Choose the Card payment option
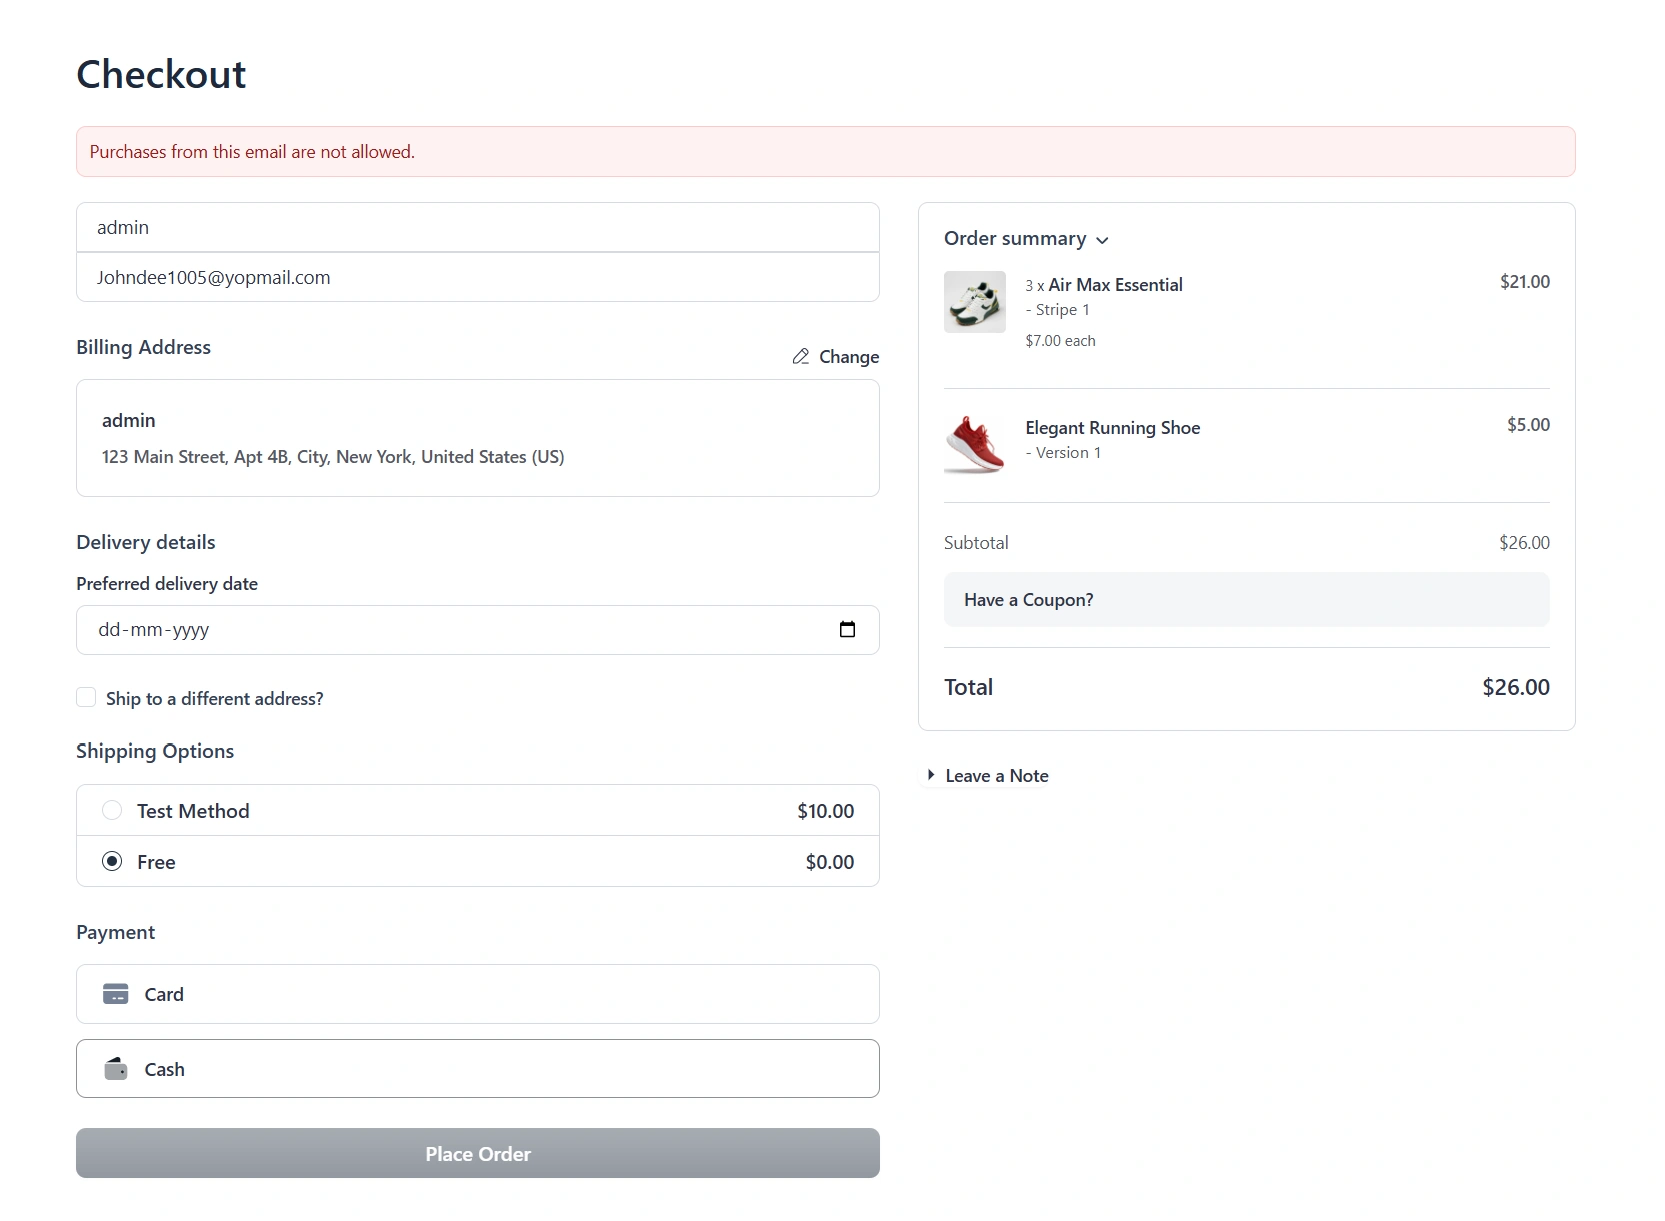 point(478,994)
